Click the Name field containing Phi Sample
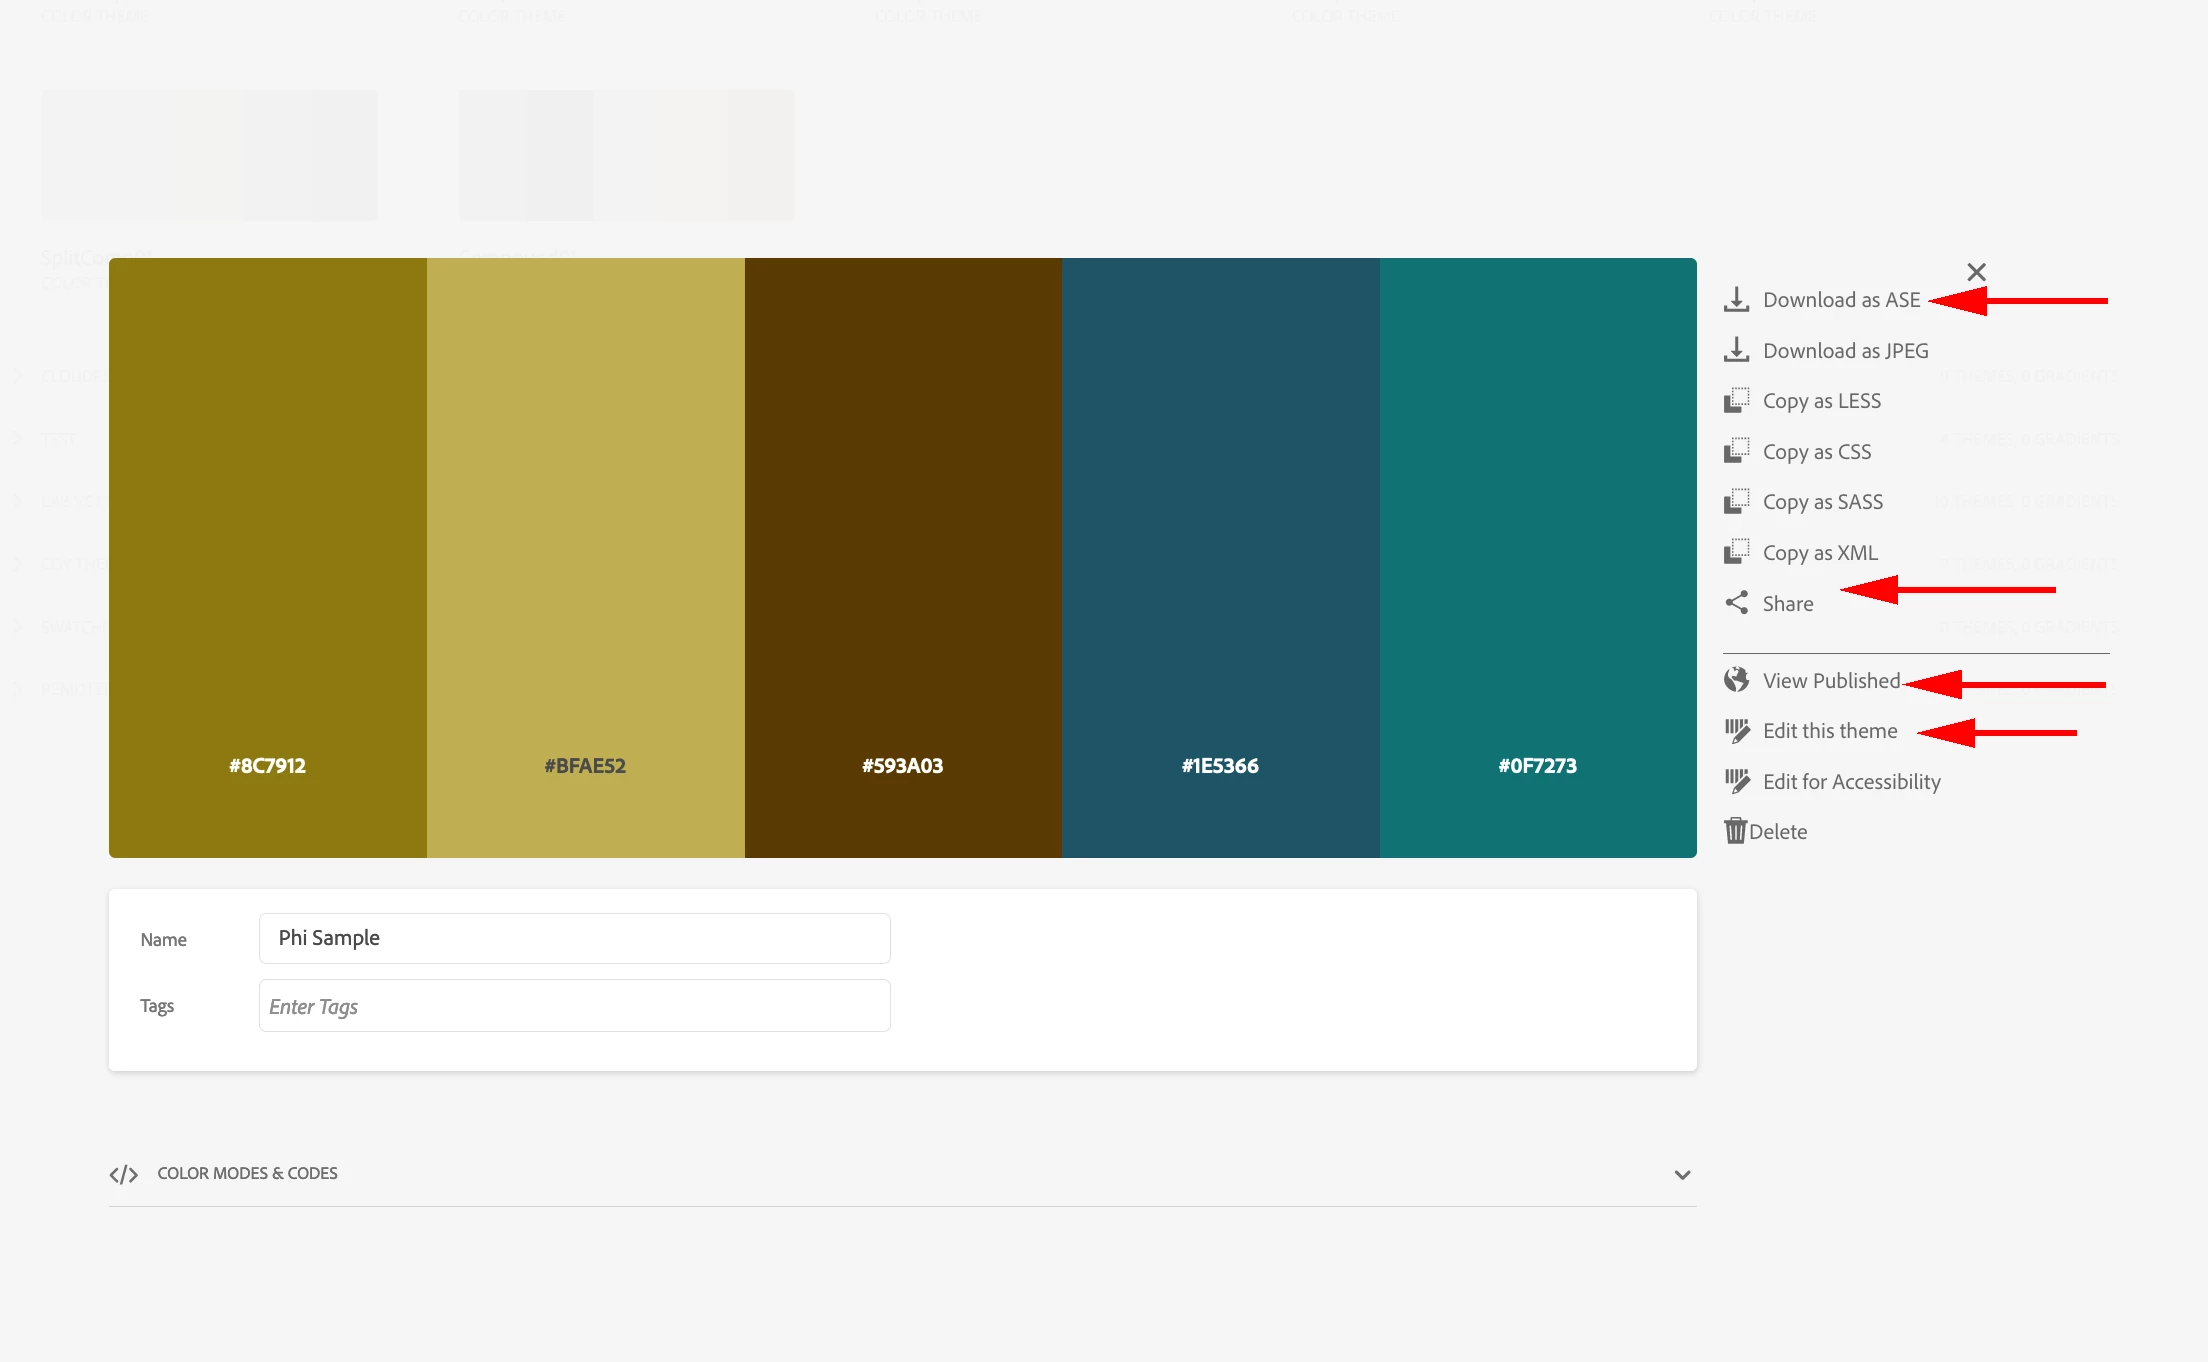This screenshot has height=1362, width=2208. pyautogui.click(x=574, y=938)
